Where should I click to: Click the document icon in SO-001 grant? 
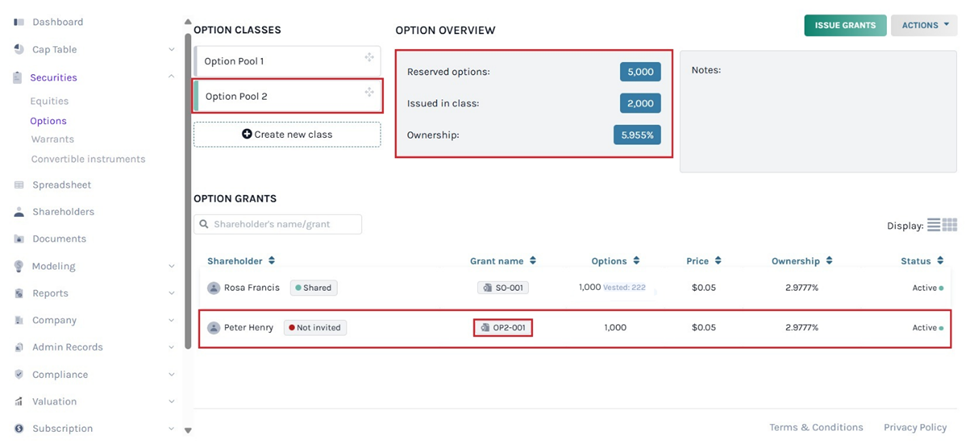pyautogui.click(x=487, y=288)
